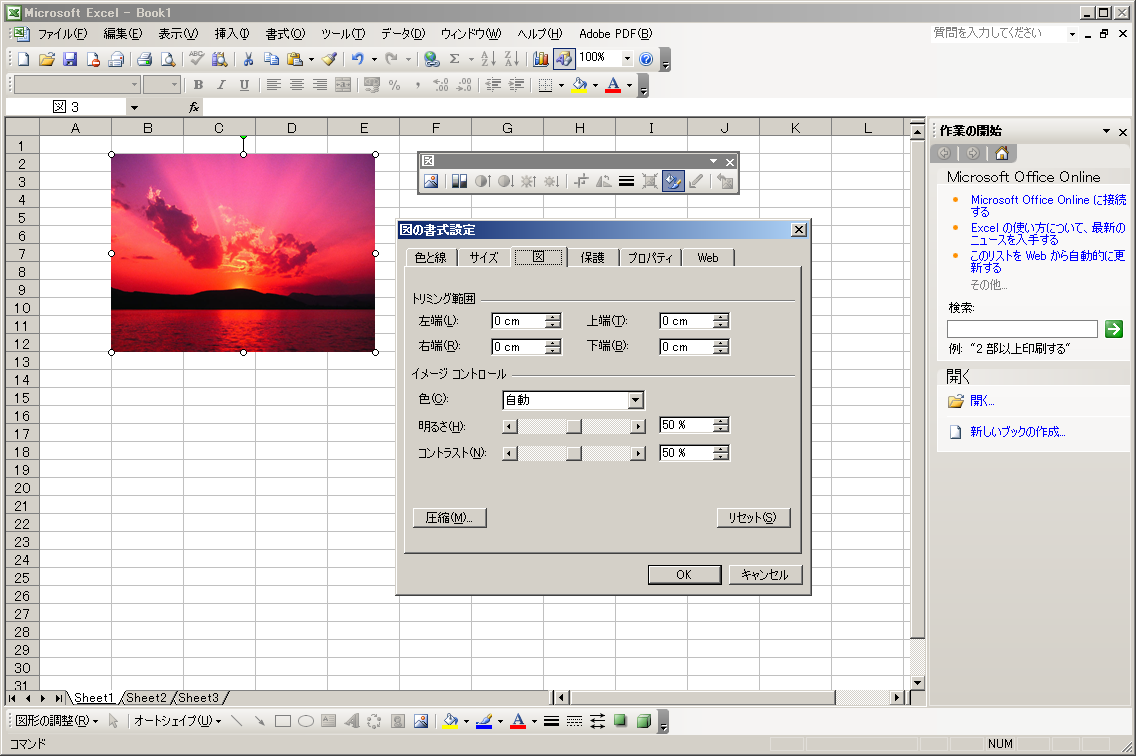Open the 挿入 menu
The image size is (1136, 756).
tap(232, 34)
